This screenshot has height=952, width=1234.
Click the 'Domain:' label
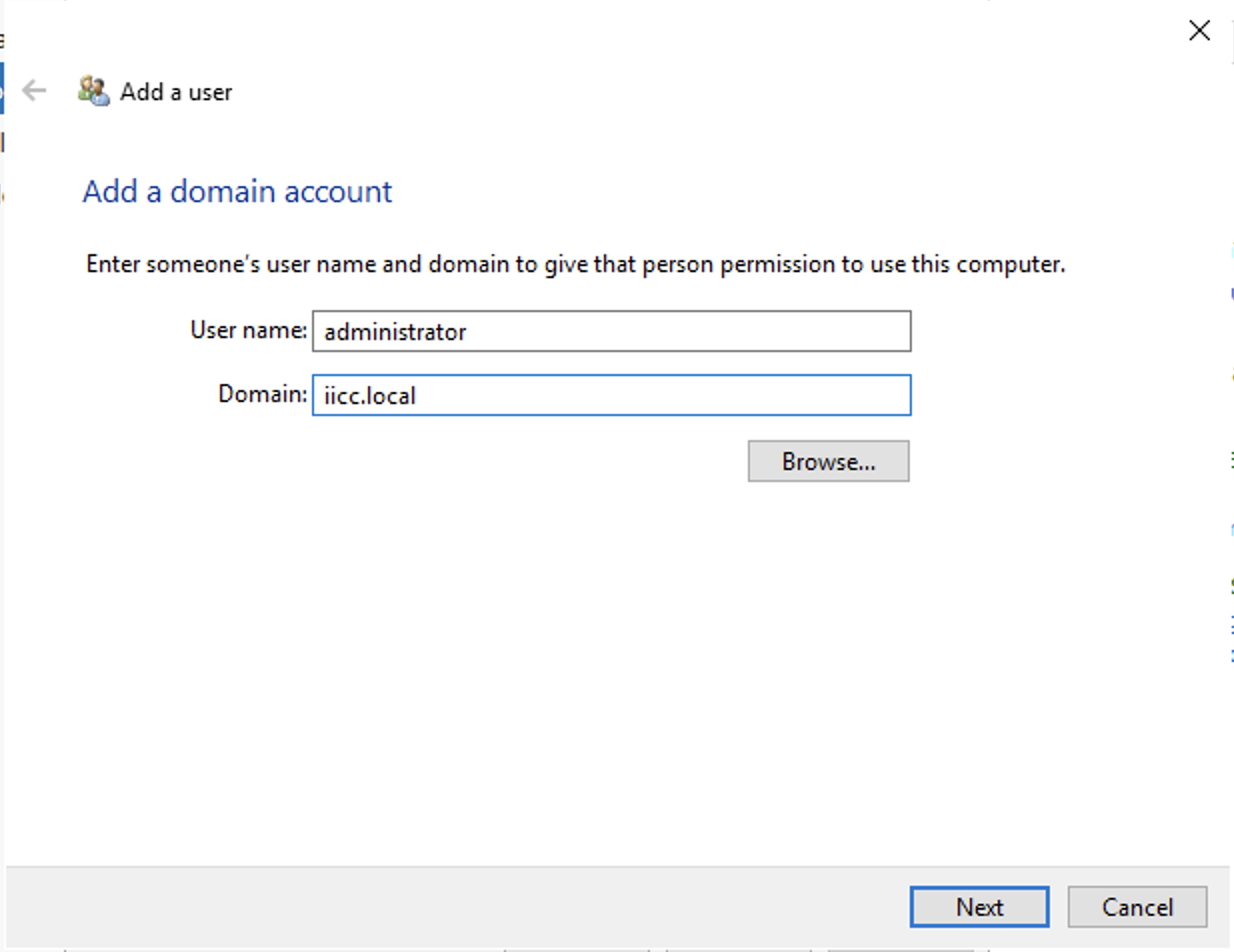262,394
